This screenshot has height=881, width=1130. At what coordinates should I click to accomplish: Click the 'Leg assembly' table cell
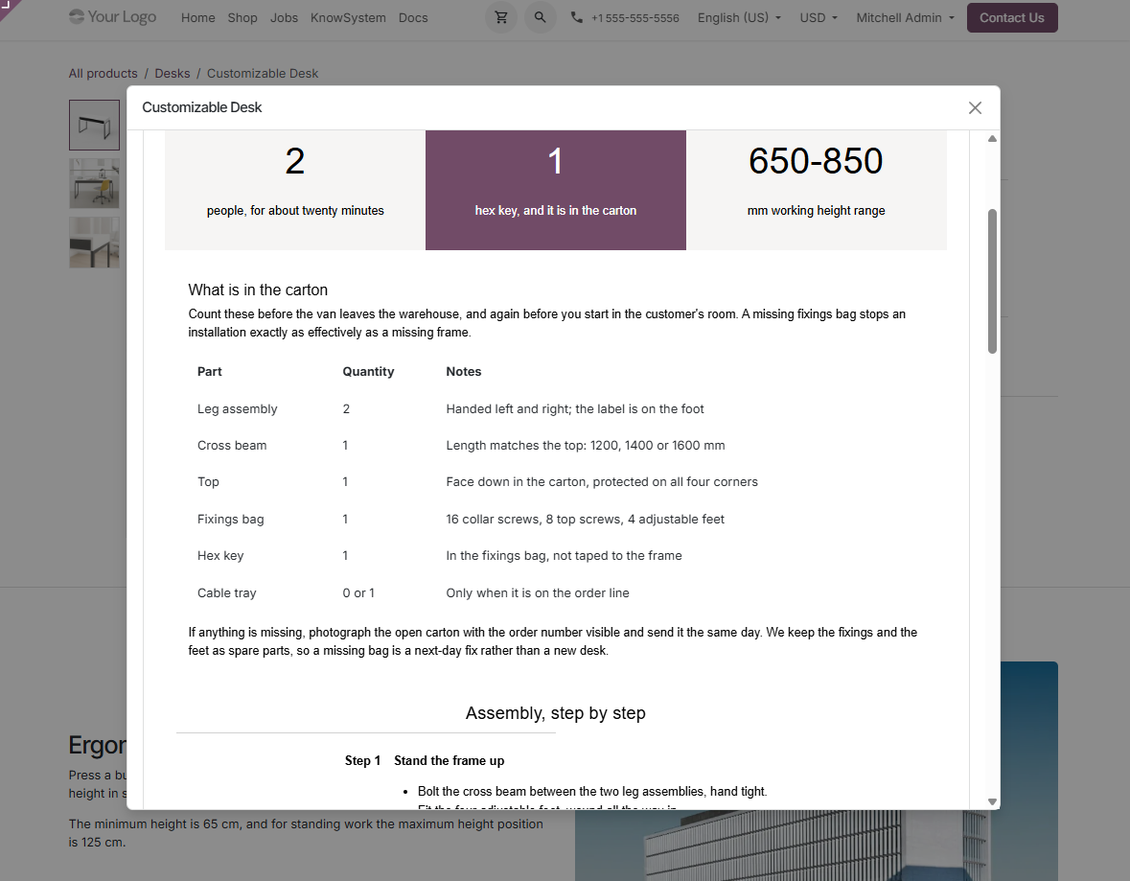click(x=237, y=409)
